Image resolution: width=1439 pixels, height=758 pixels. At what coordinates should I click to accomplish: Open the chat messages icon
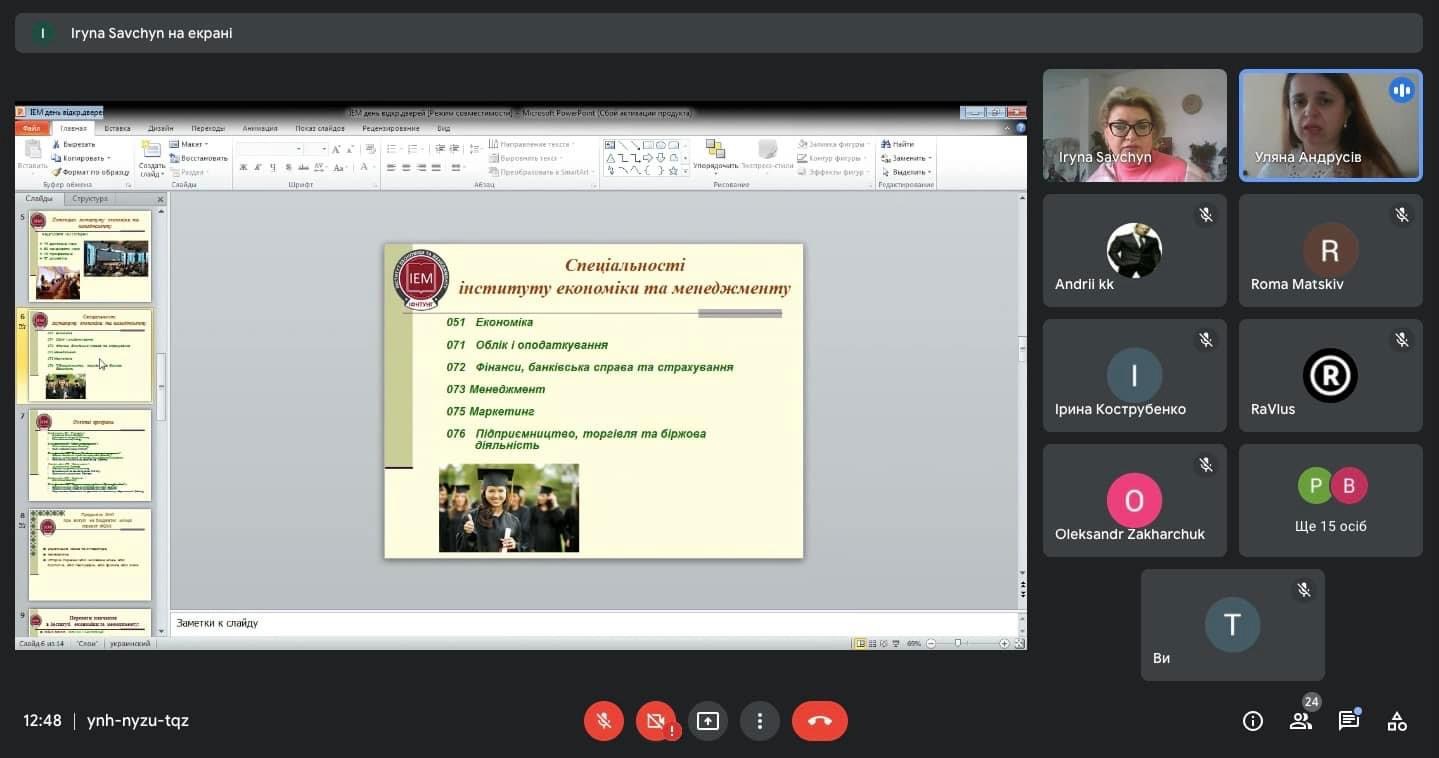pyautogui.click(x=1348, y=721)
